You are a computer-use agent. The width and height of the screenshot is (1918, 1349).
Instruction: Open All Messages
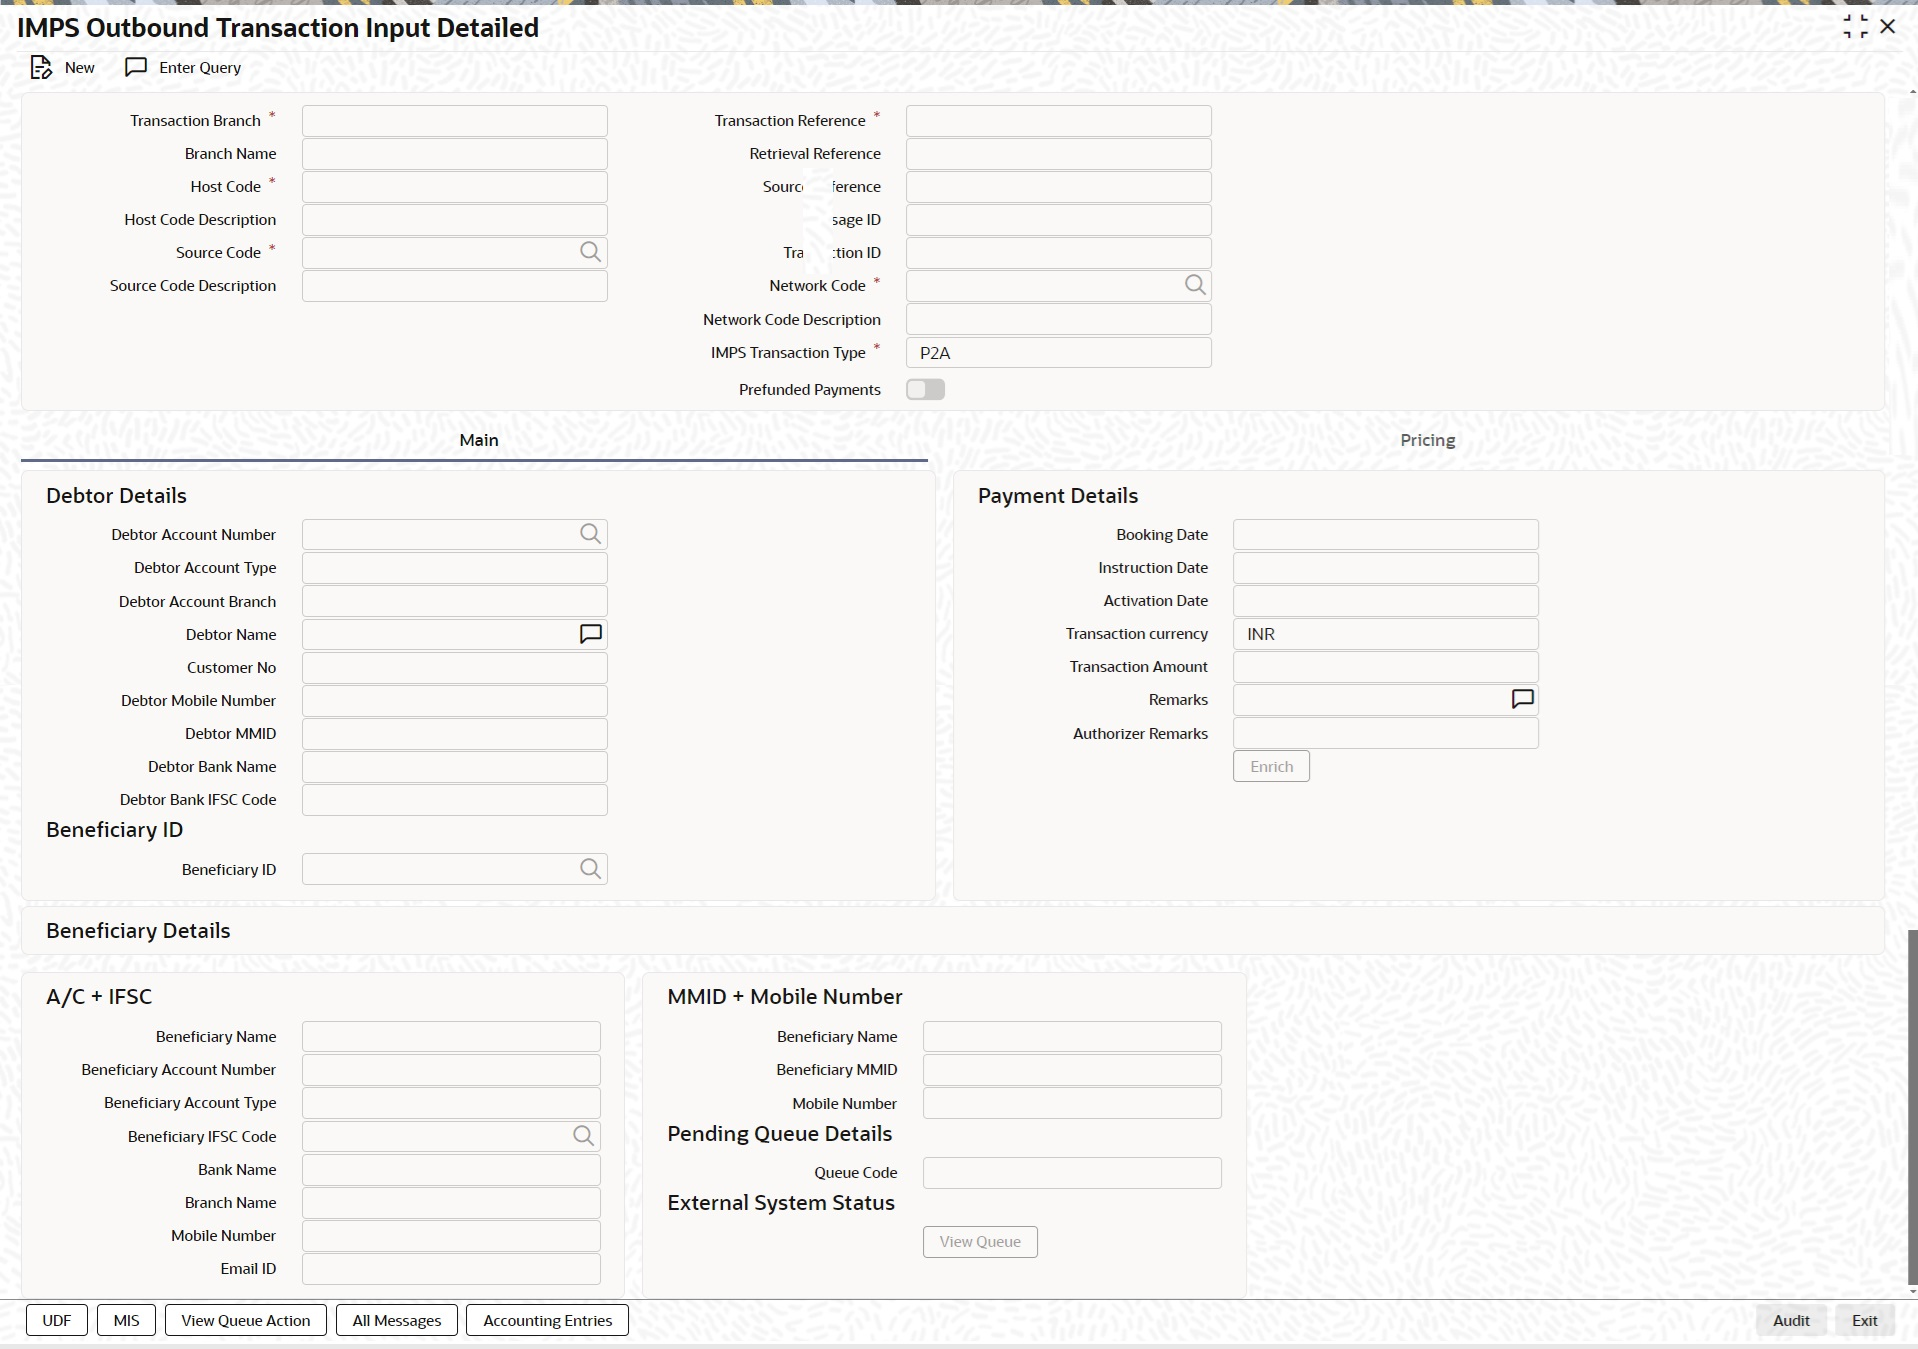(397, 1320)
